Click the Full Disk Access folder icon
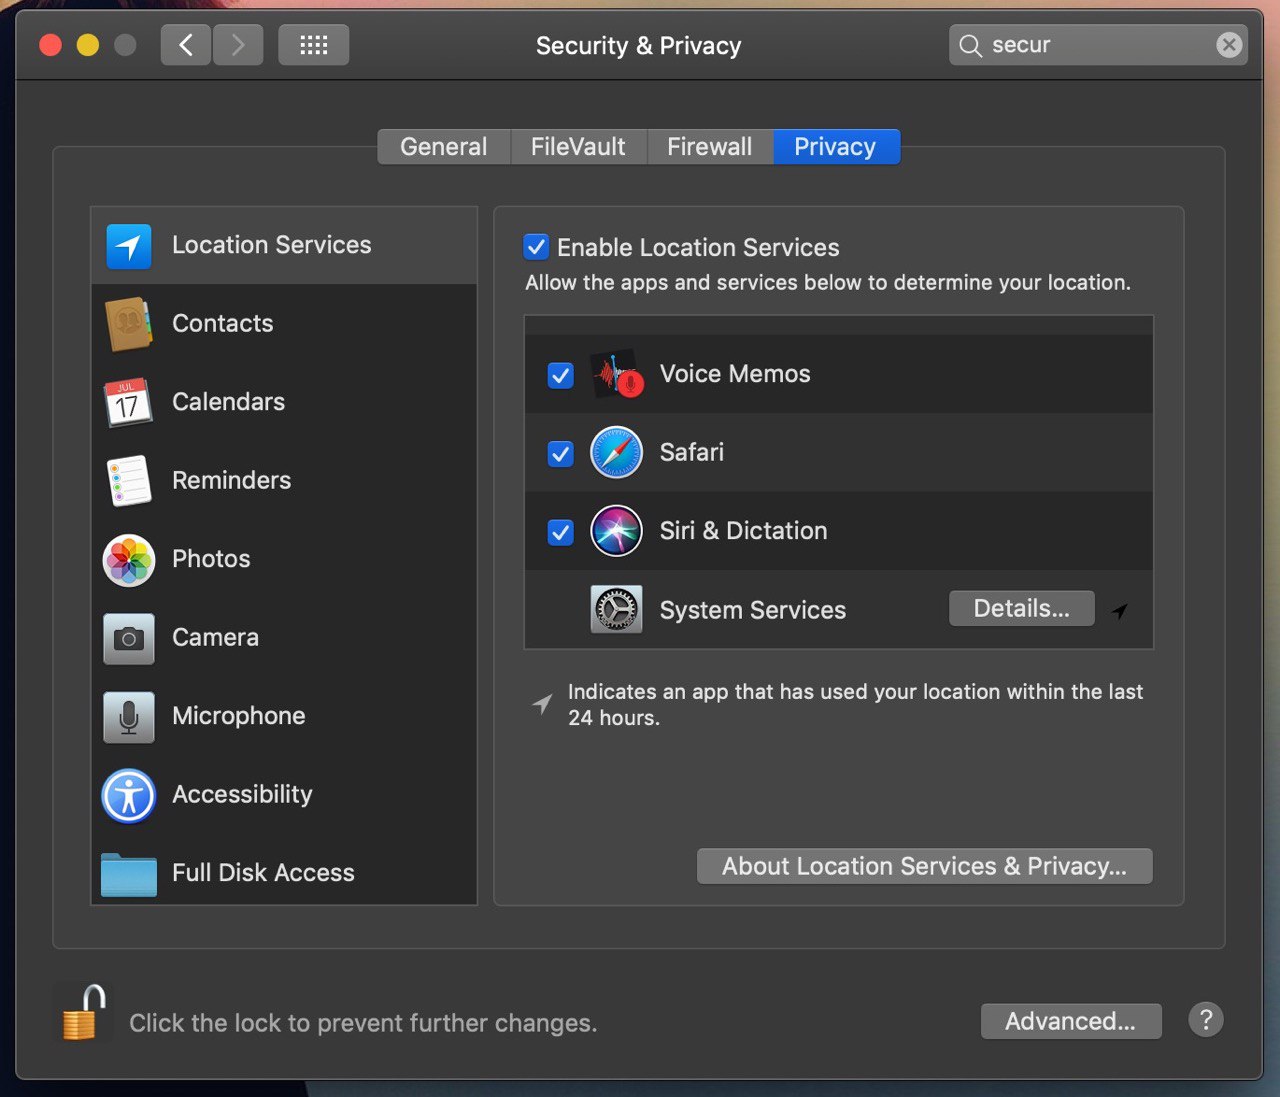The height and width of the screenshot is (1097, 1280). (129, 874)
